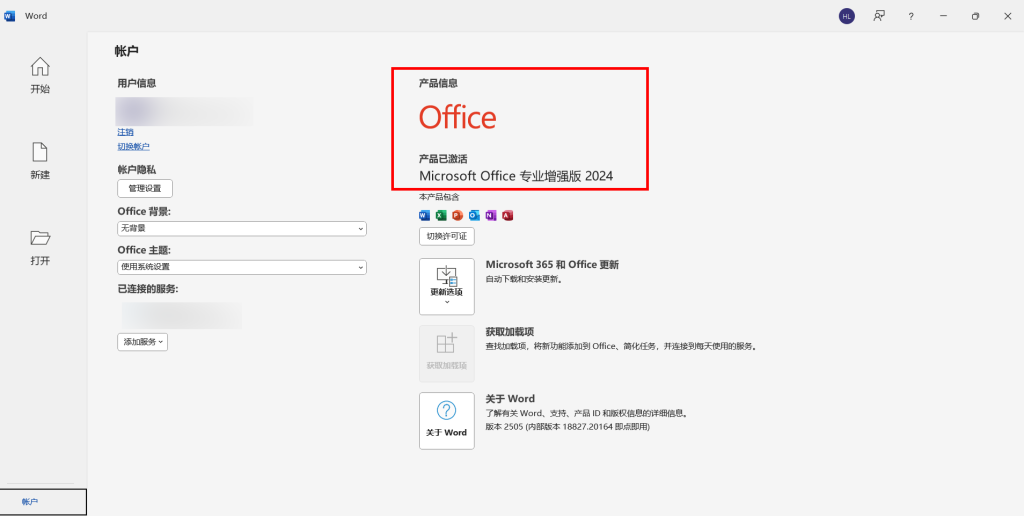Expand the Office 主题 dropdown
This screenshot has height=516, width=1024.
click(x=242, y=267)
